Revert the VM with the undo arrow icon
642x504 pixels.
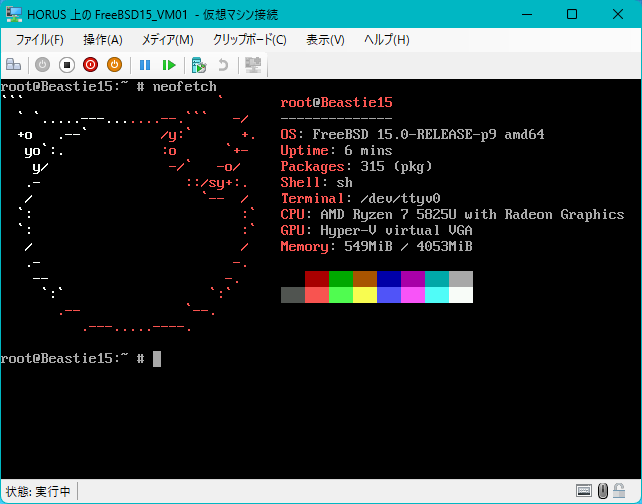coord(223,65)
